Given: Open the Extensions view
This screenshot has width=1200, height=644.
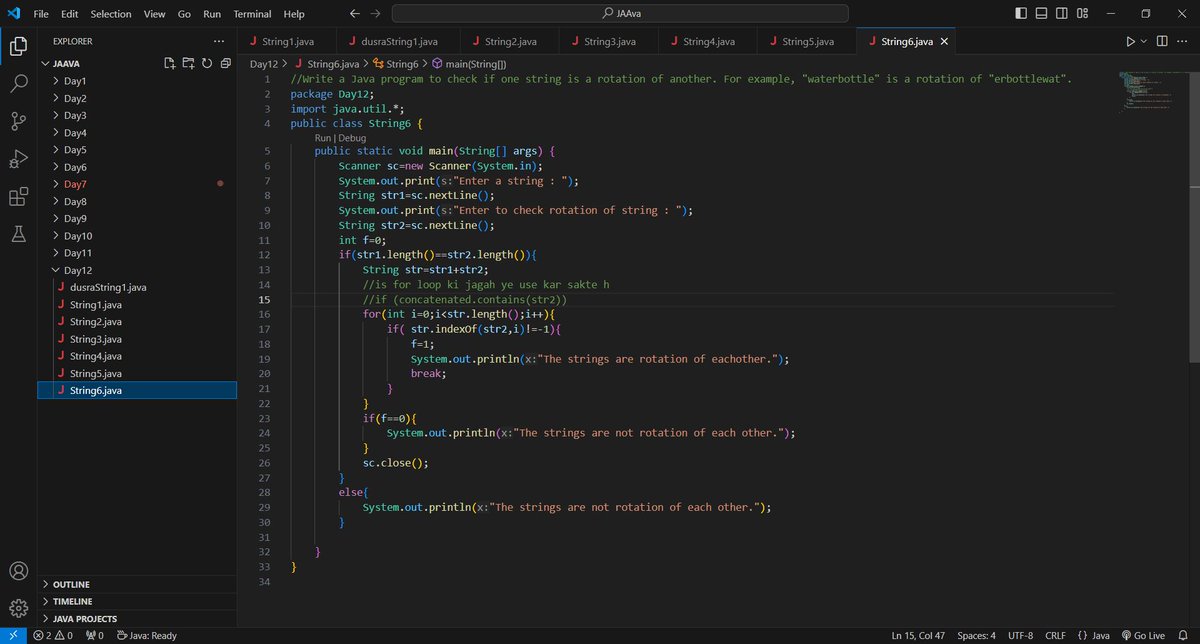Looking at the screenshot, I should (x=18, y=196).
